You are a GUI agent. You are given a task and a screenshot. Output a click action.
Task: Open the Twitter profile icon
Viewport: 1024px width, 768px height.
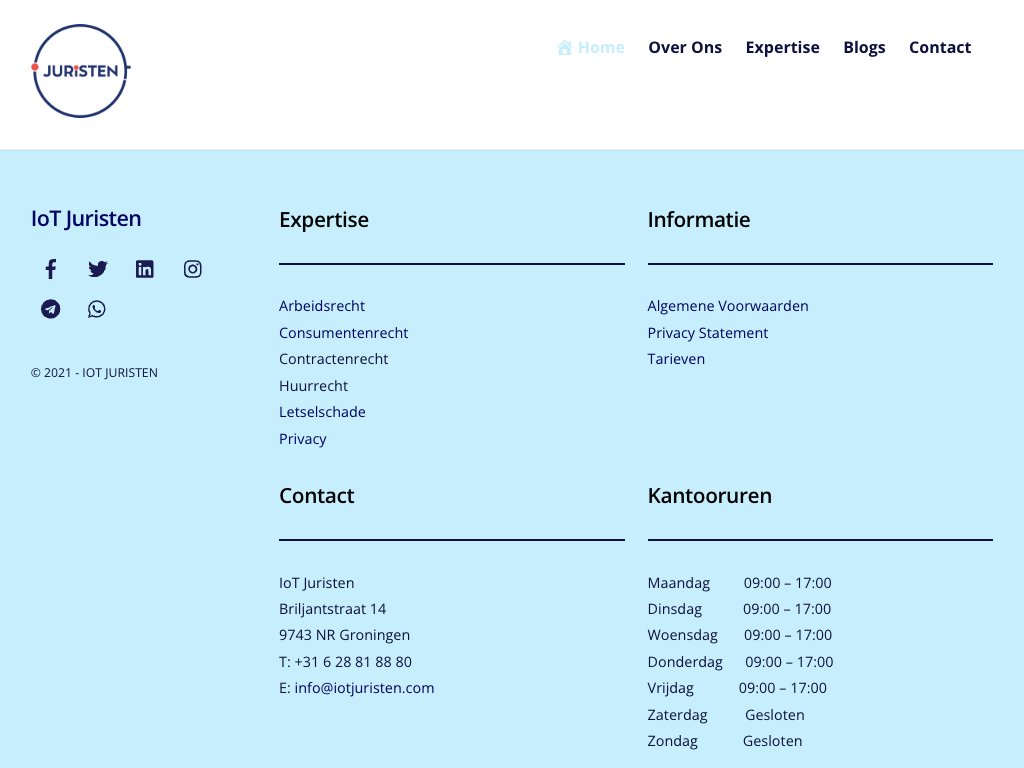(97, 269)
